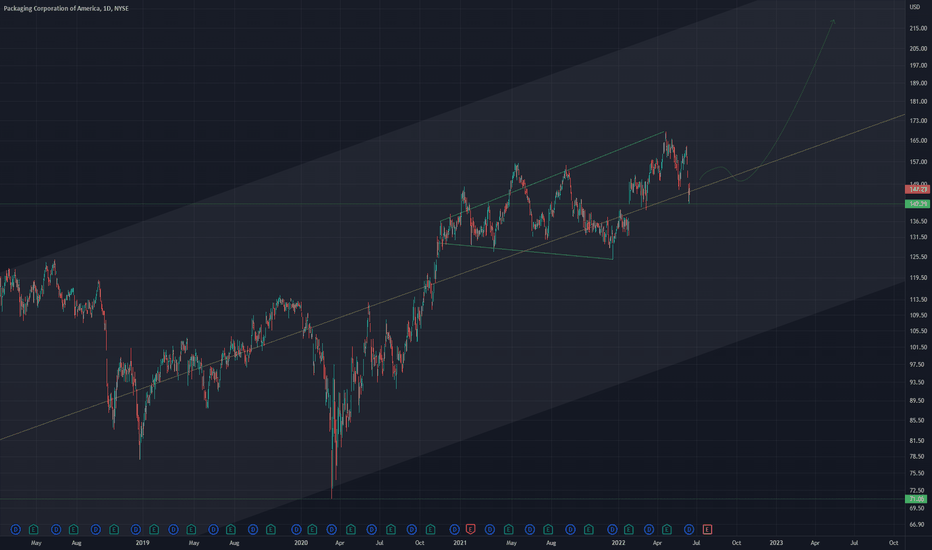Click the 101.50 price axis label

[918, 347]
